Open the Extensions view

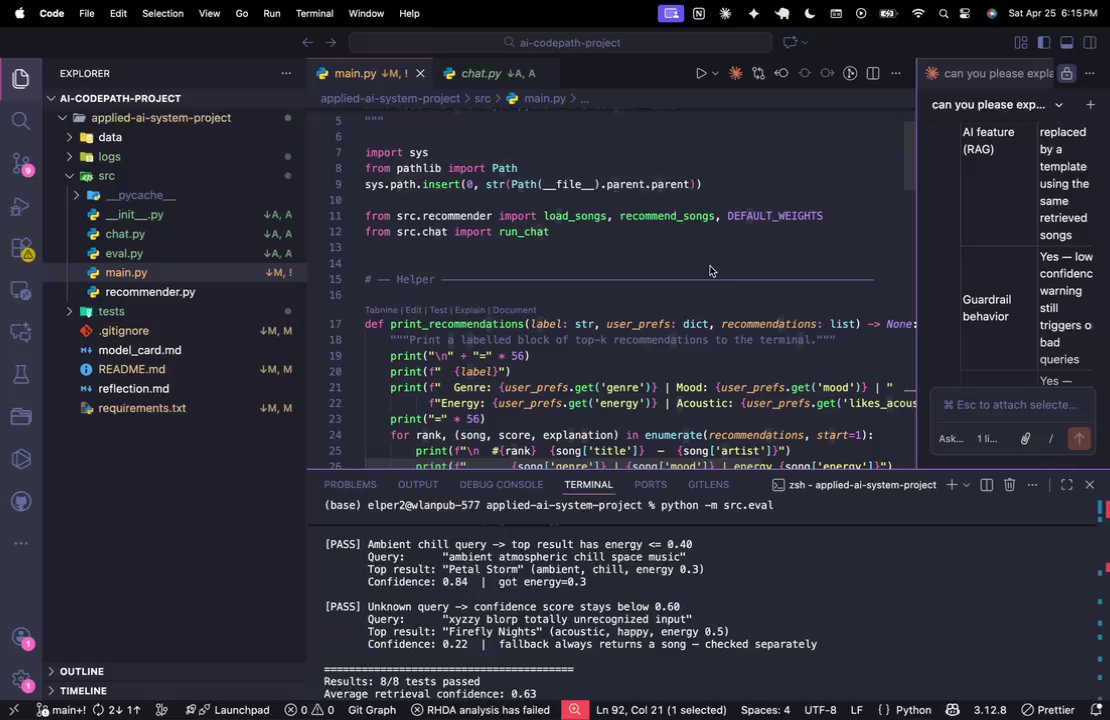(20, 249)
